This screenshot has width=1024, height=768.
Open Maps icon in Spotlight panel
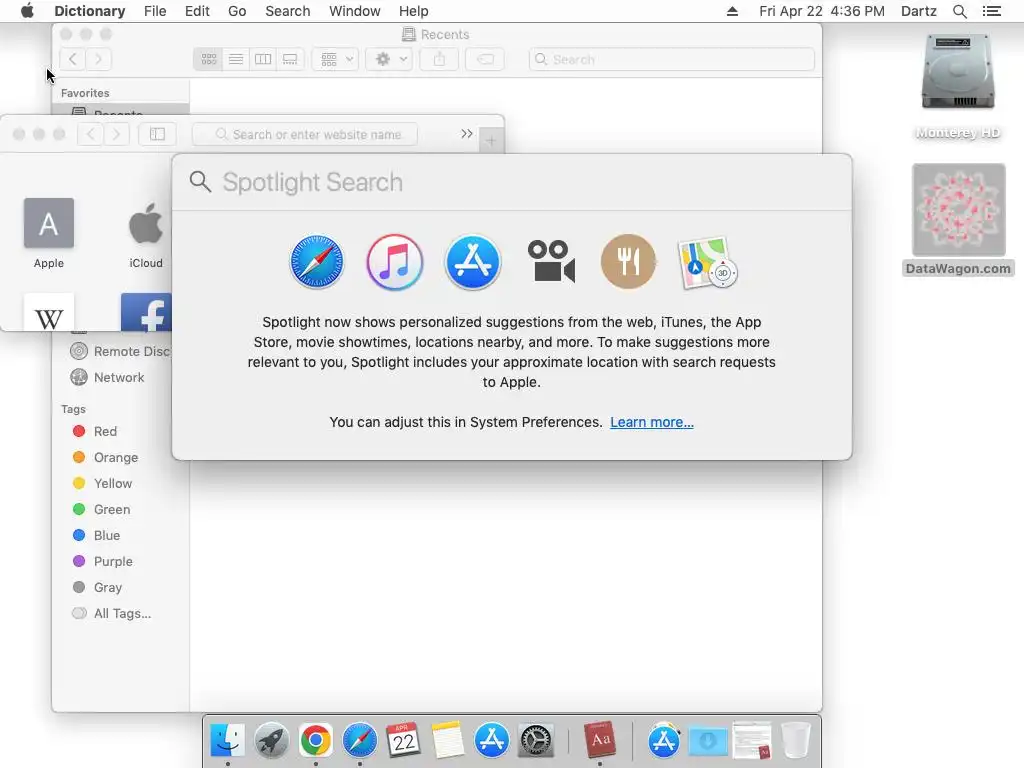tap(707, 262)
